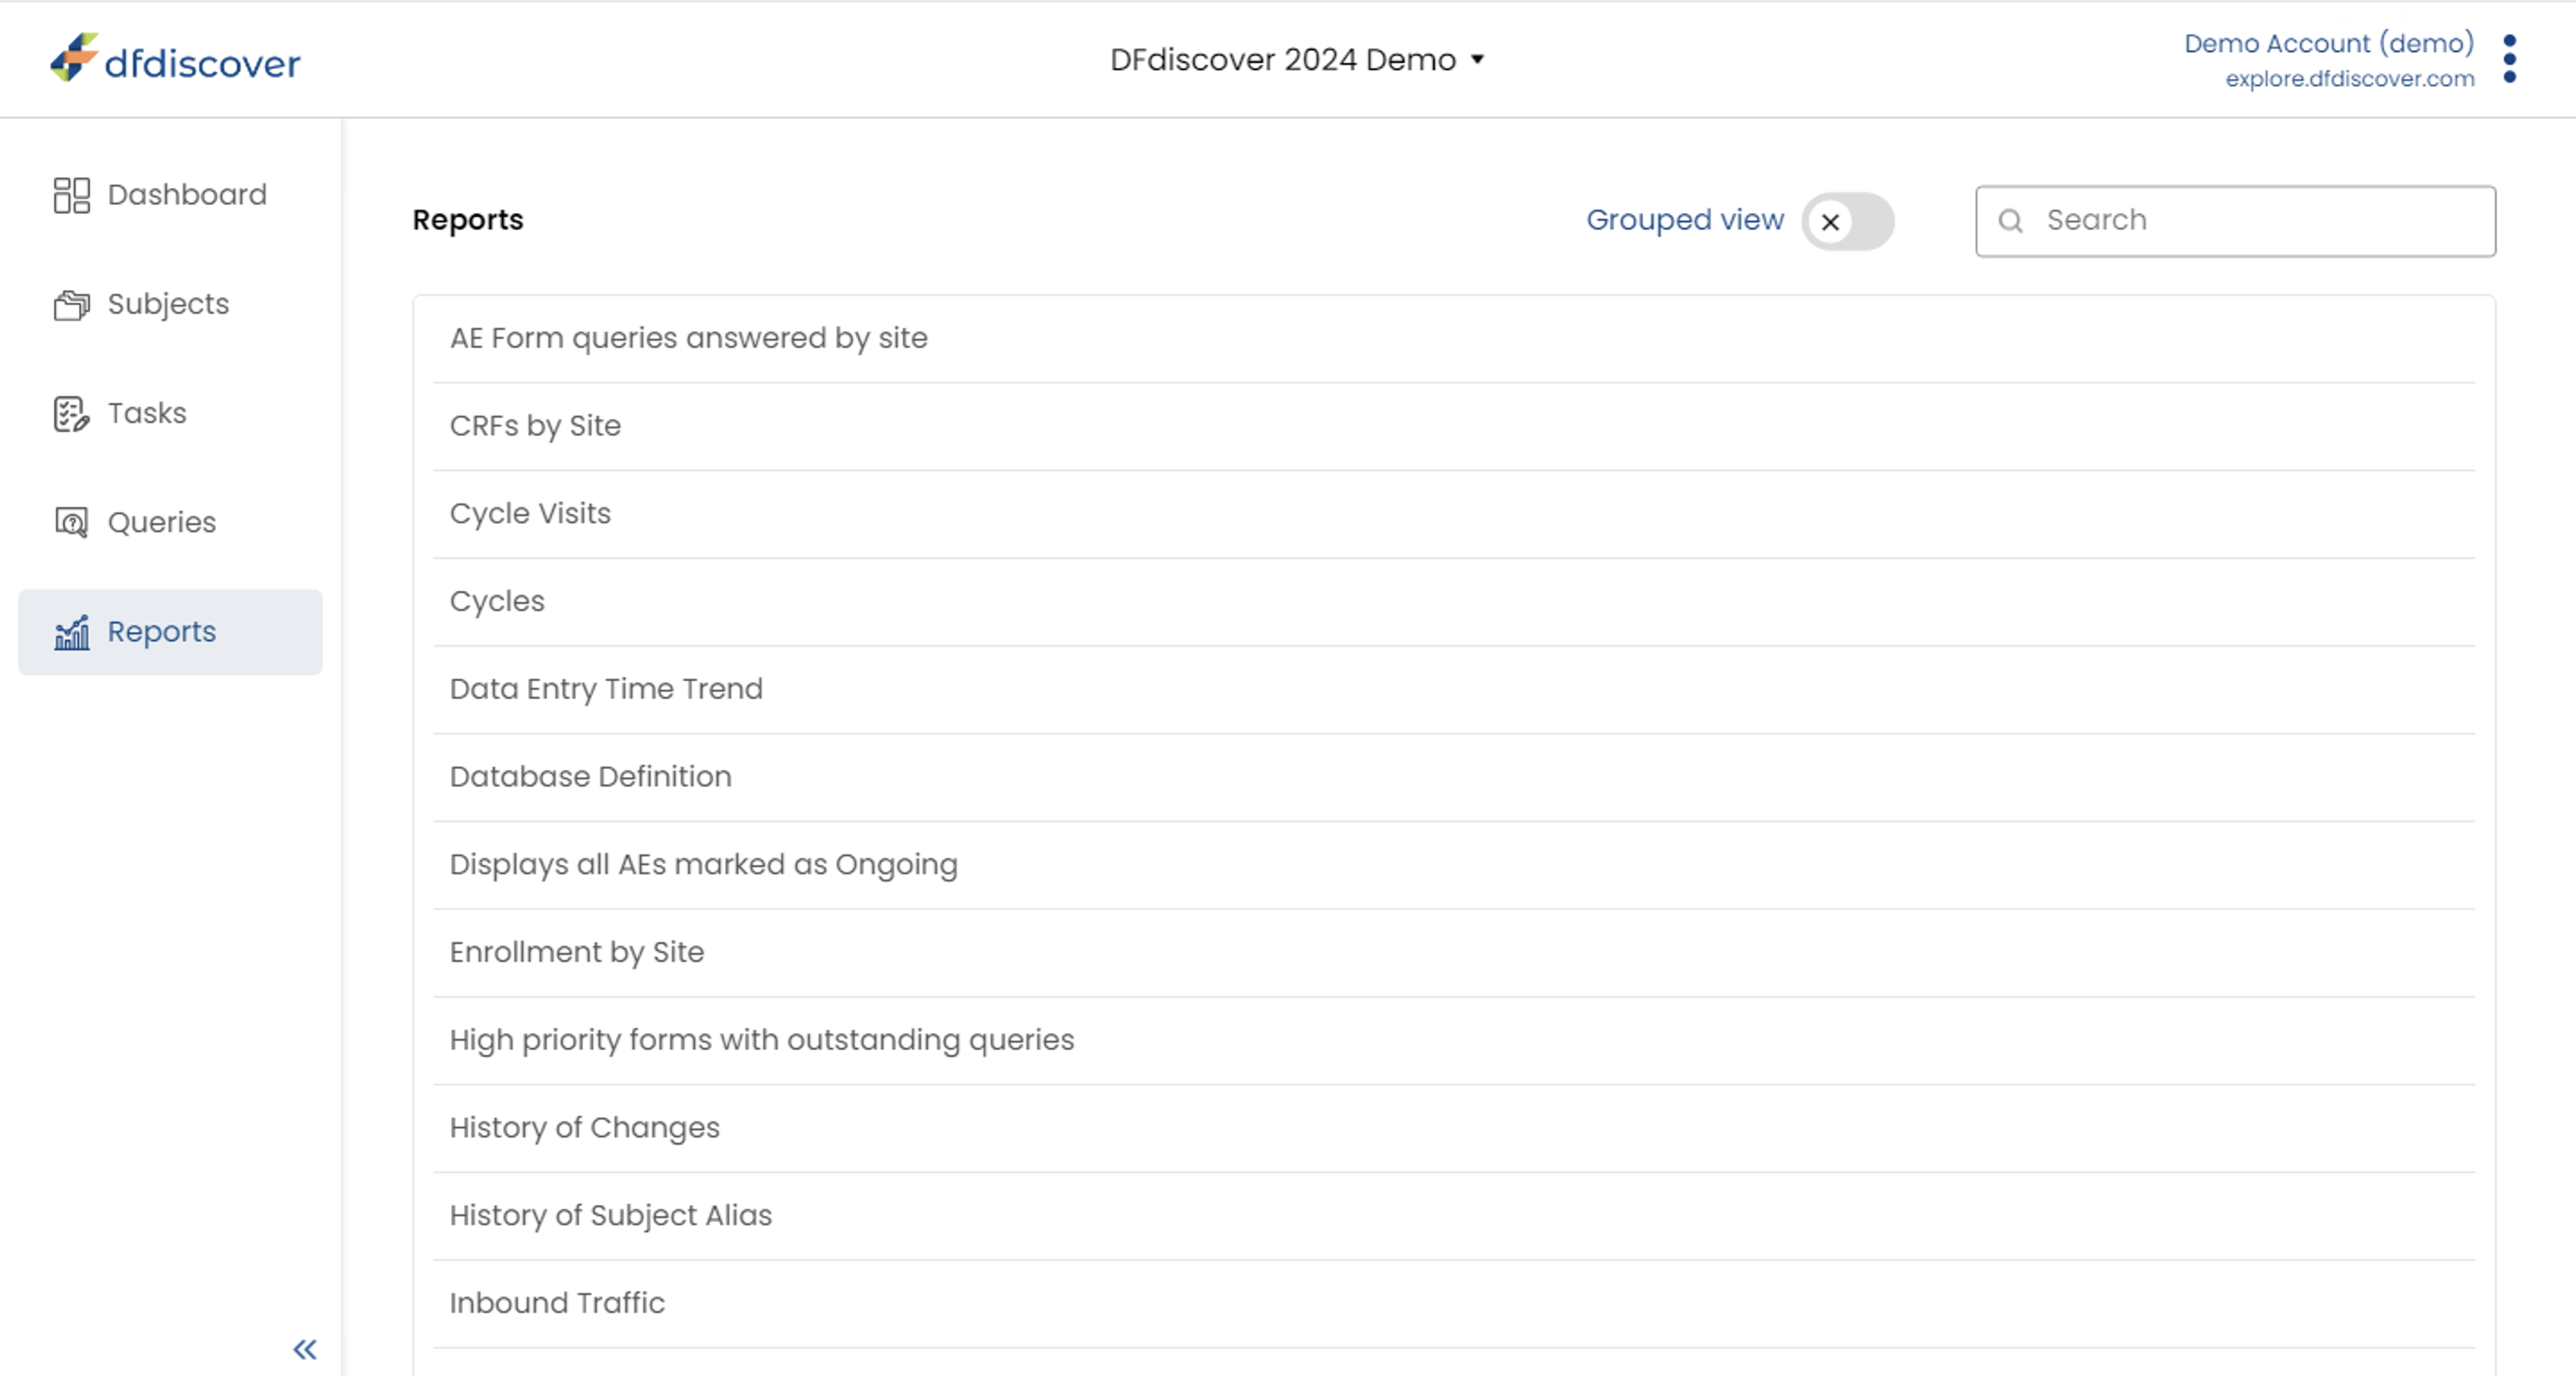
Task: Open the Enrollment by Site report
Action: pos(1454,953)
